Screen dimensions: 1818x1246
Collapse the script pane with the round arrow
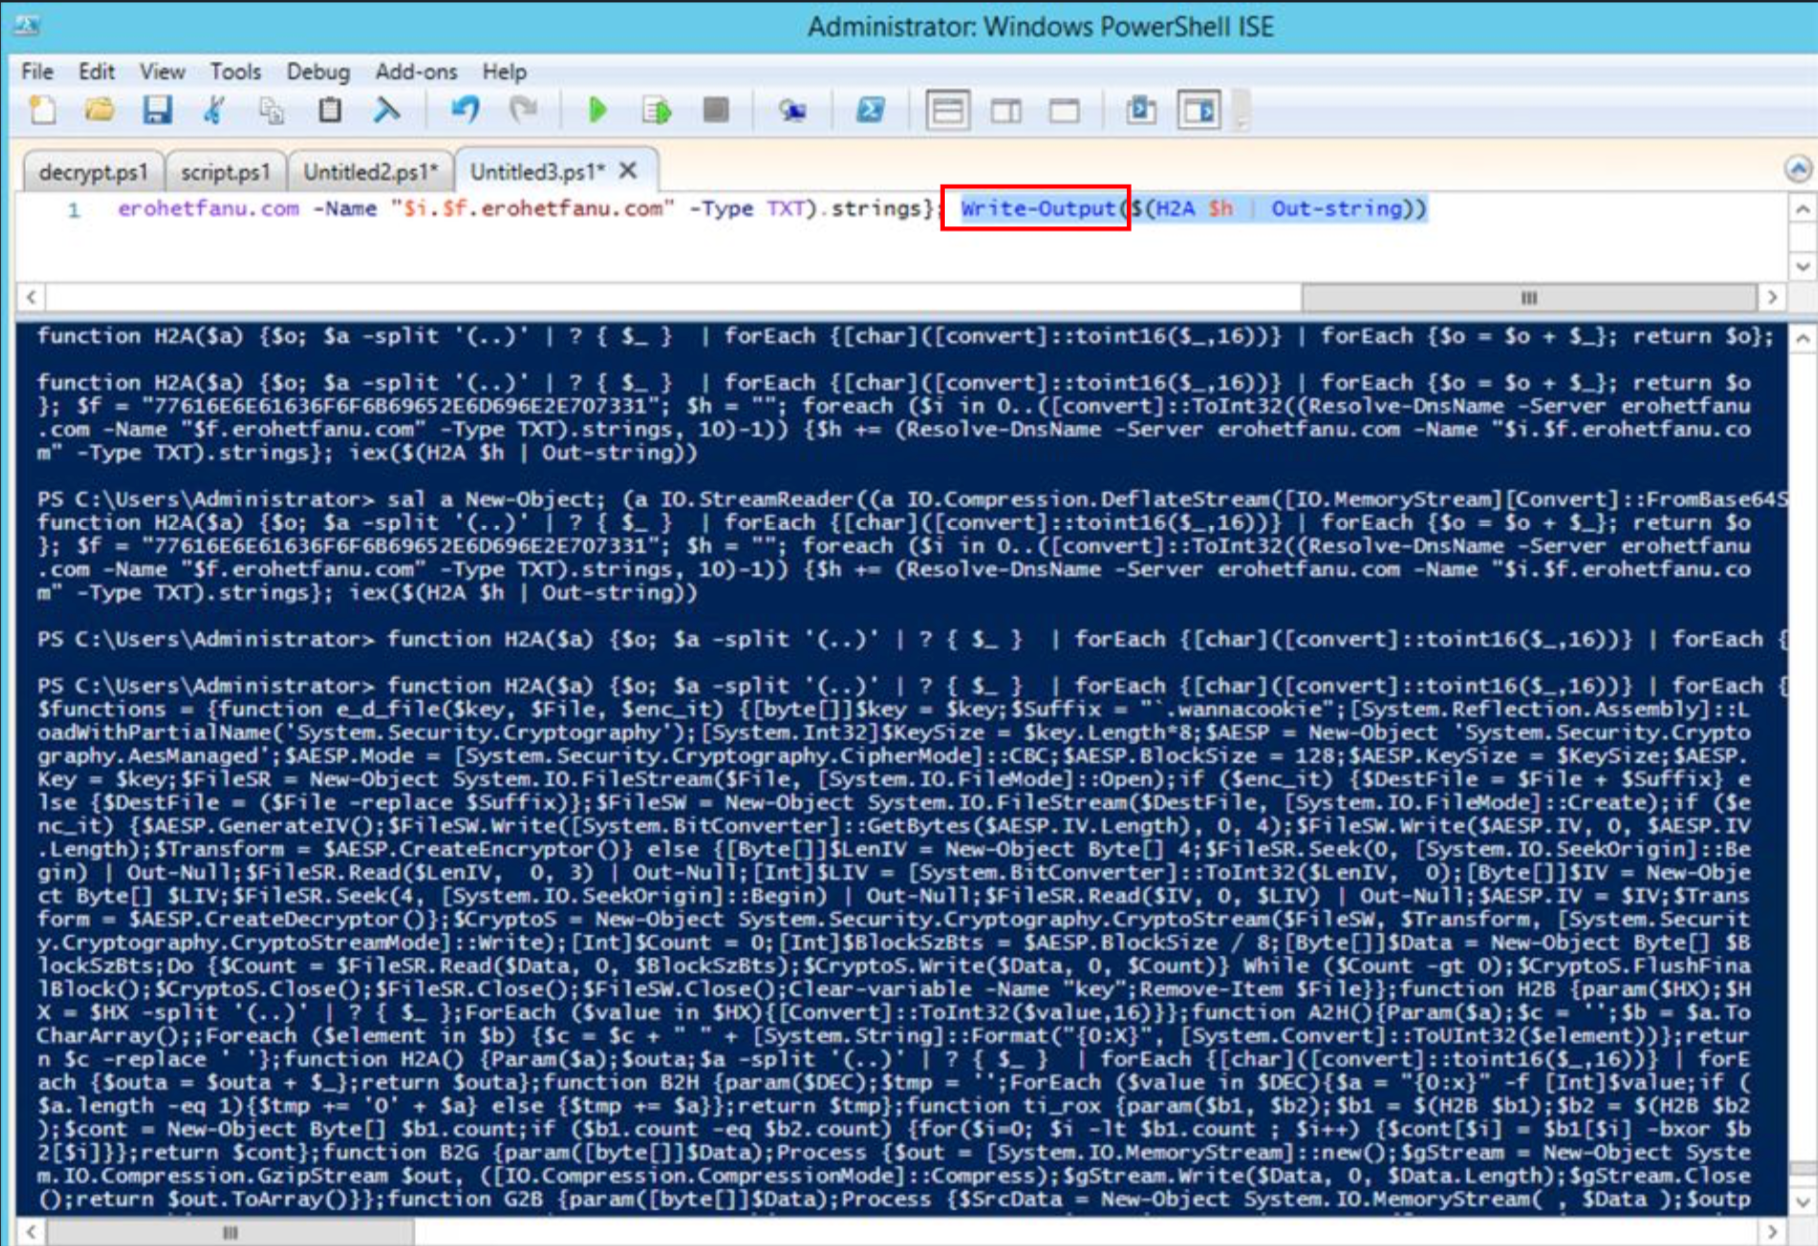[x=1797, y=169]
